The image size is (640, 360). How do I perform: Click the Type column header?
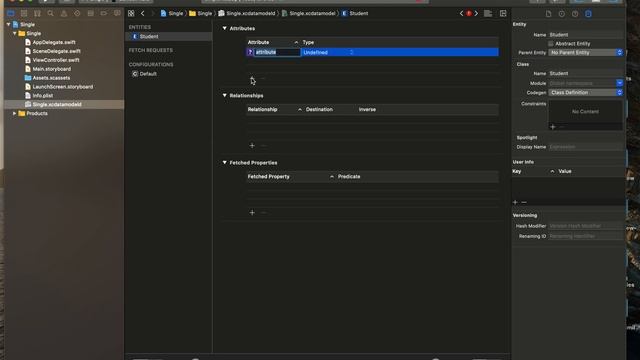click(308, 42)
